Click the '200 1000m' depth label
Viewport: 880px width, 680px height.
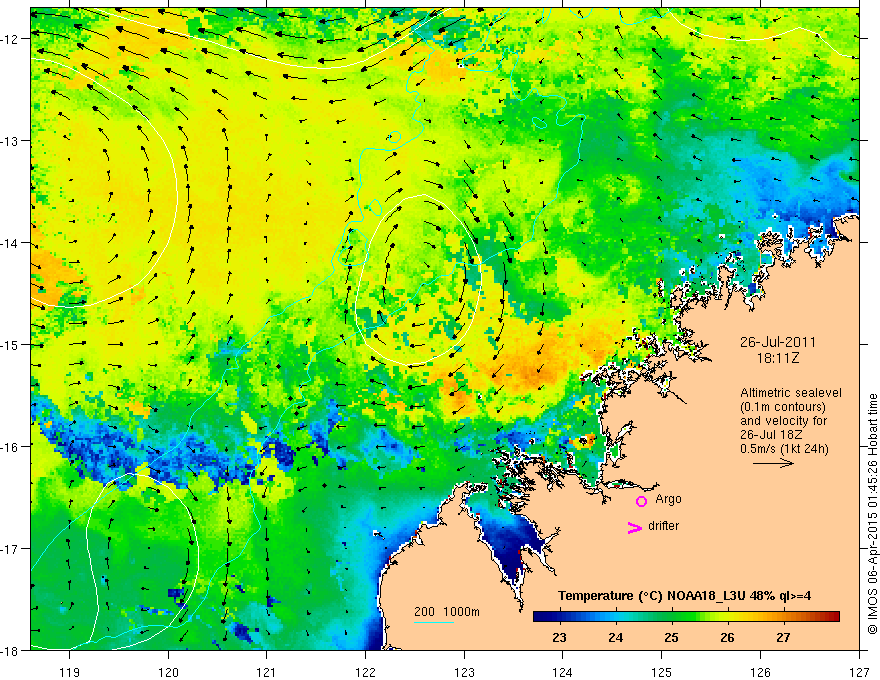pos(447,612)
